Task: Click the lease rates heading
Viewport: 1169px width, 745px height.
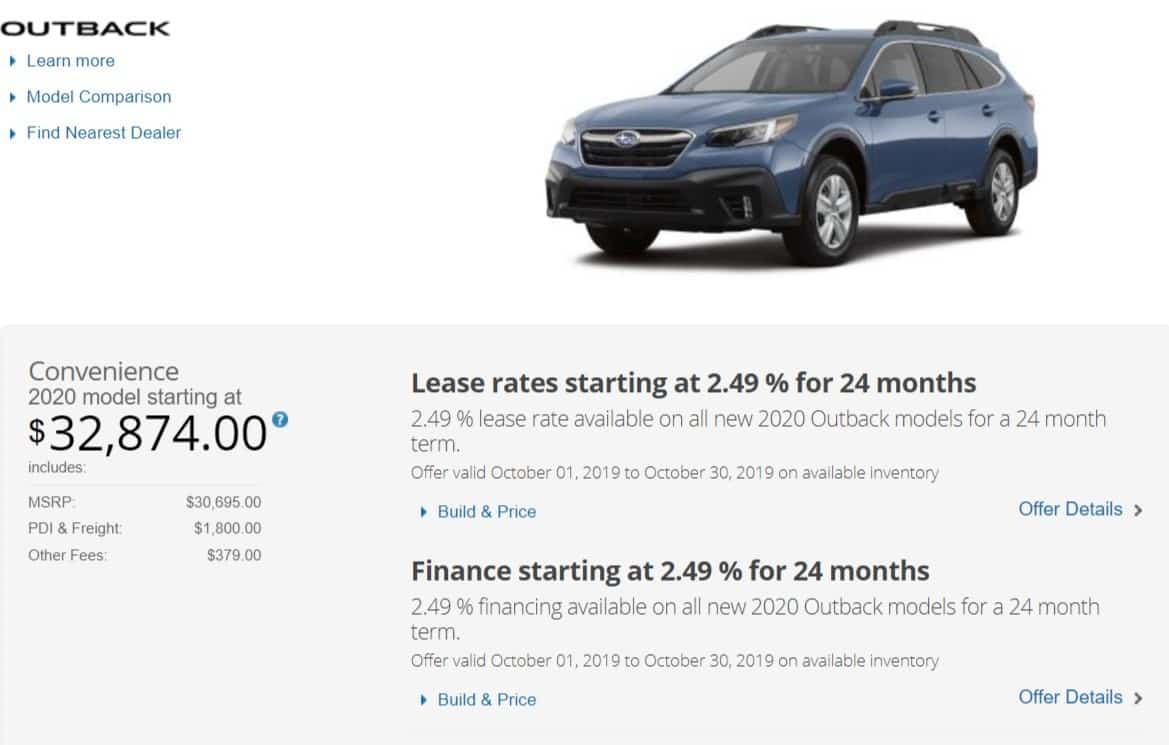Action: tap(694, 383)
